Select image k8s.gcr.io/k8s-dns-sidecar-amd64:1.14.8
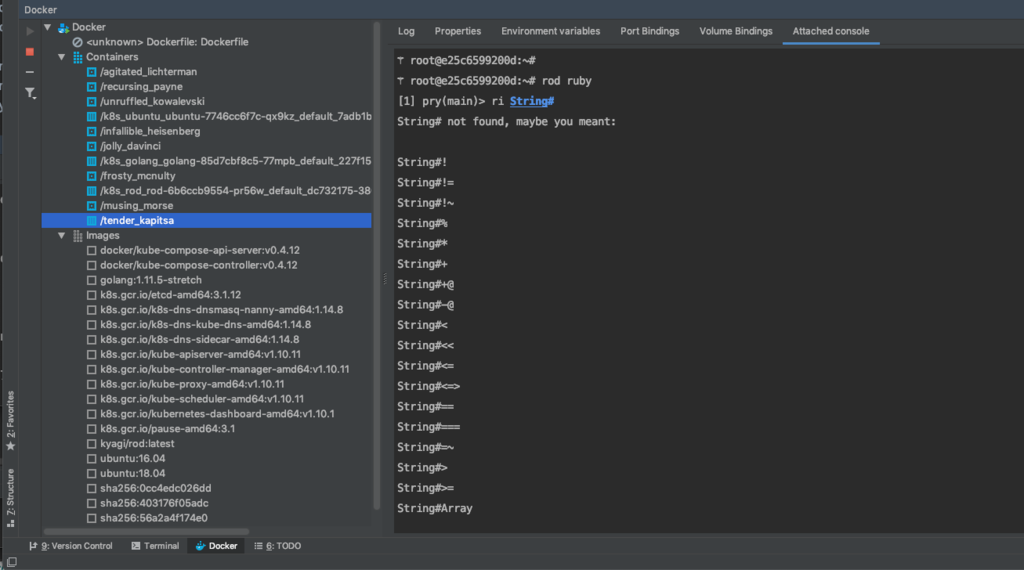The width and height of the screenshot is (1024, 570). [200, 340]
